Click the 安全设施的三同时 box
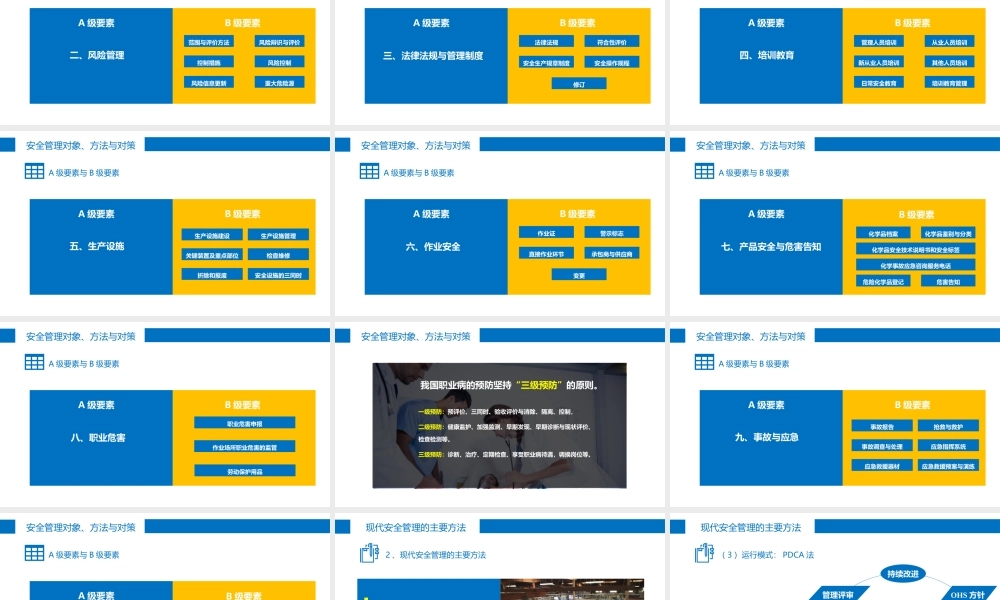 [x=278, y=275]
